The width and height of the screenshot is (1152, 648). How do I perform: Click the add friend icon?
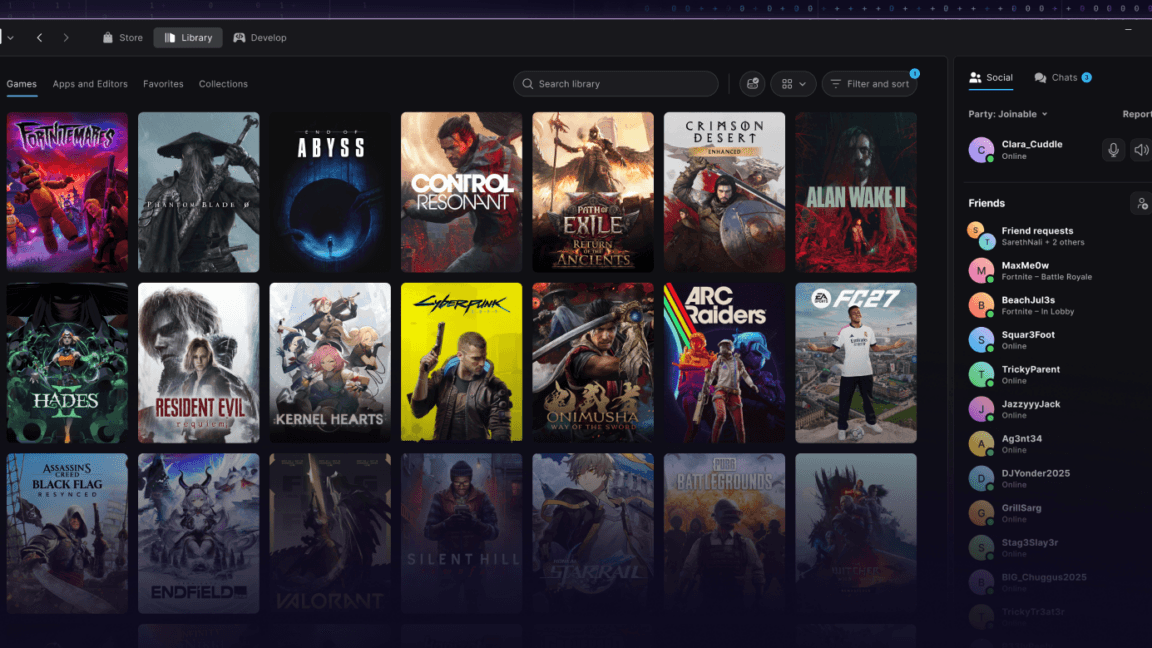(1141, 204)
